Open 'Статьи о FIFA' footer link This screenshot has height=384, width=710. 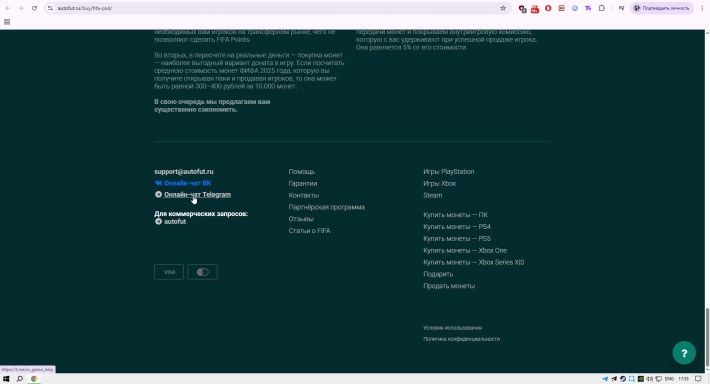(309, 230)
